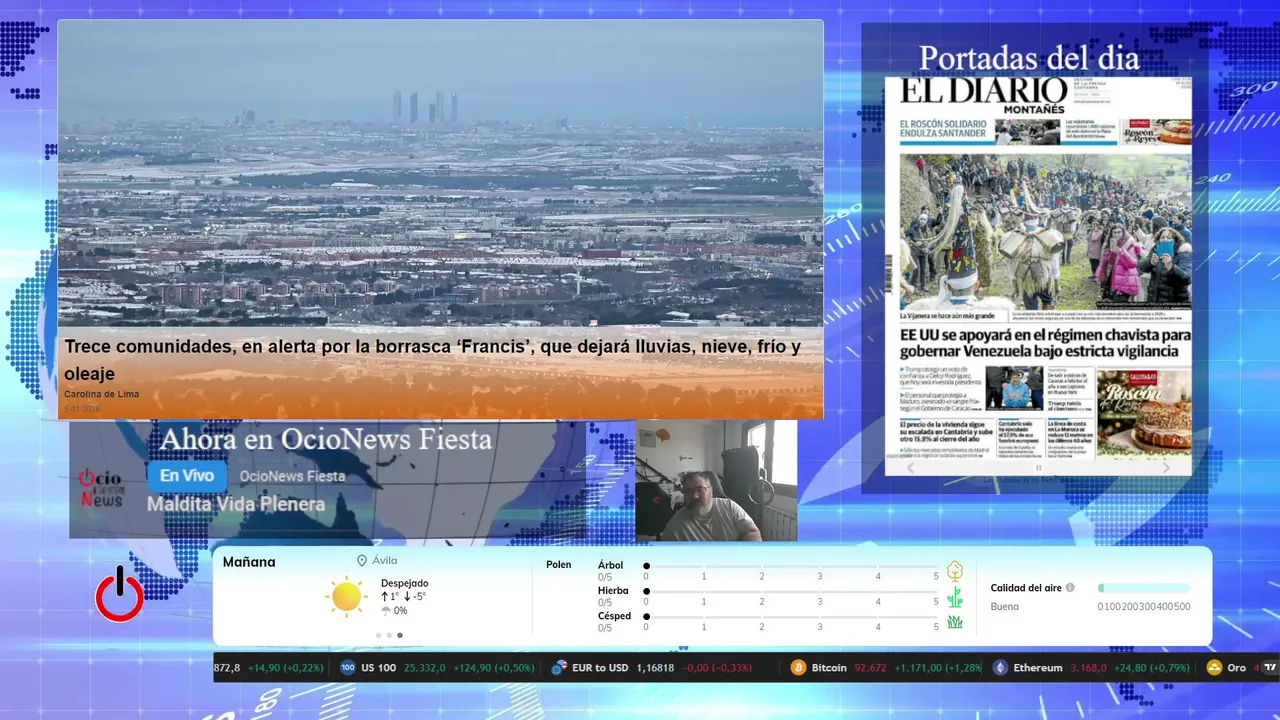
Task: Click the EE UU Venezuela newspaper headline
Action: click(1045, 342)
